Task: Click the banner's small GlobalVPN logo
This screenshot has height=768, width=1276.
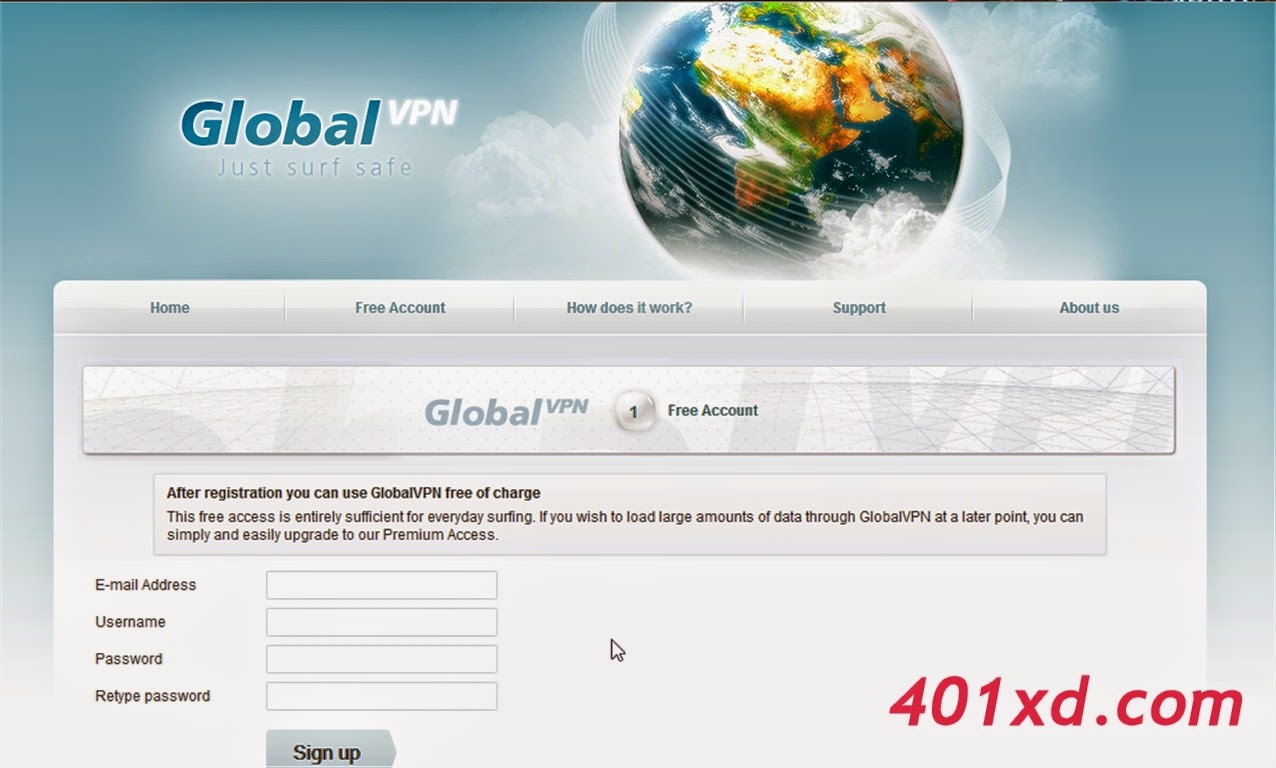Action: 506,411
